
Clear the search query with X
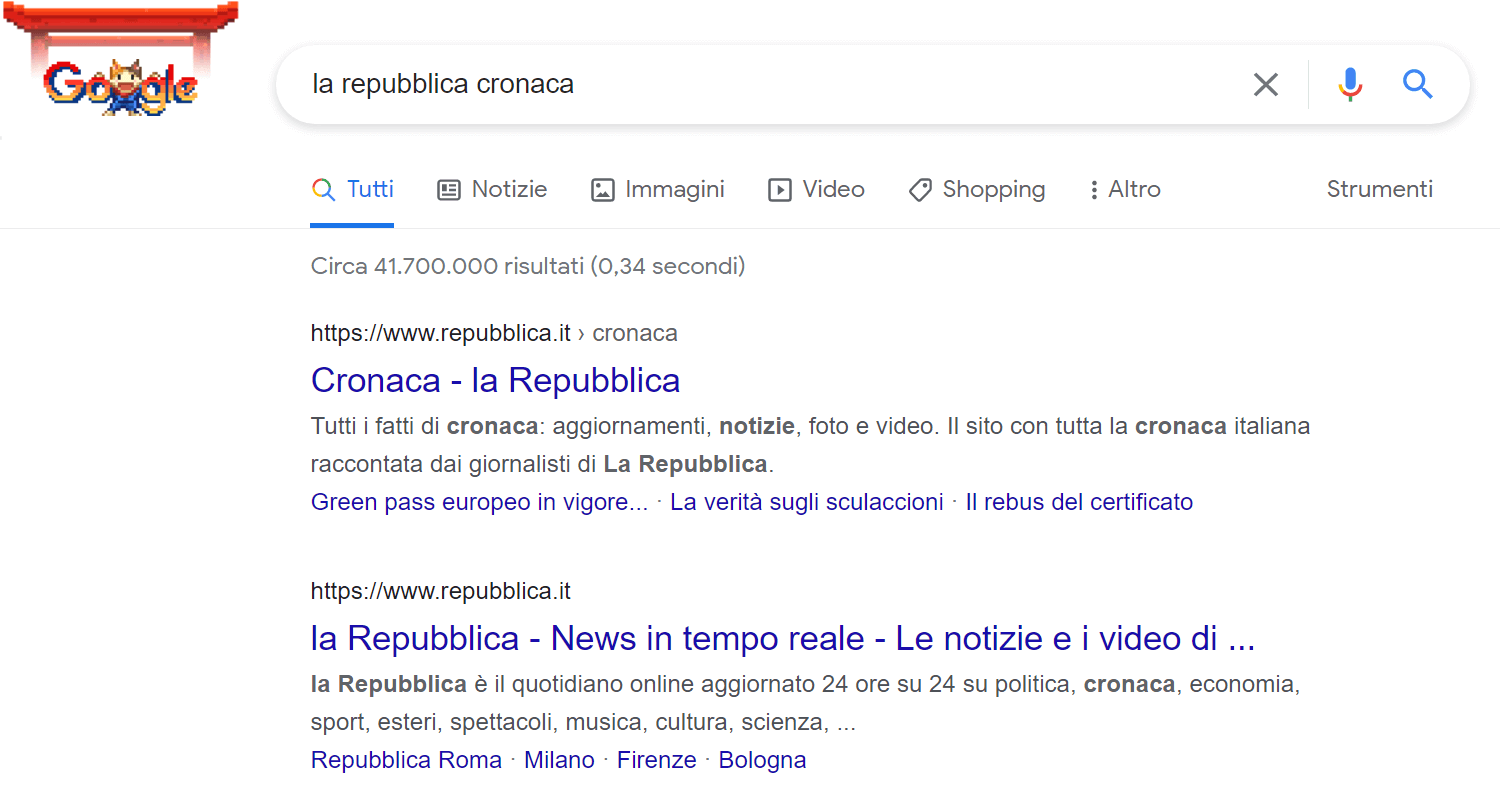click(1266, 85)
